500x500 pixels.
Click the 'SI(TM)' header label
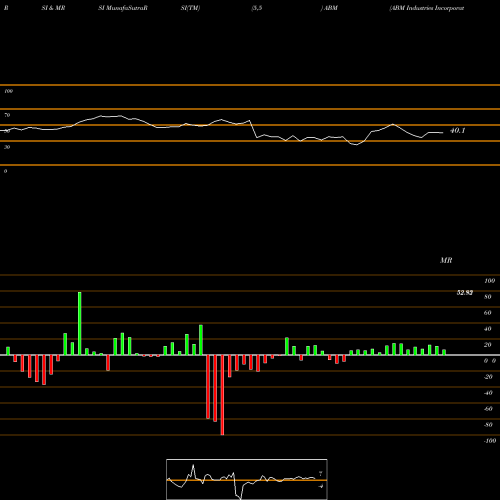point(190,8)
